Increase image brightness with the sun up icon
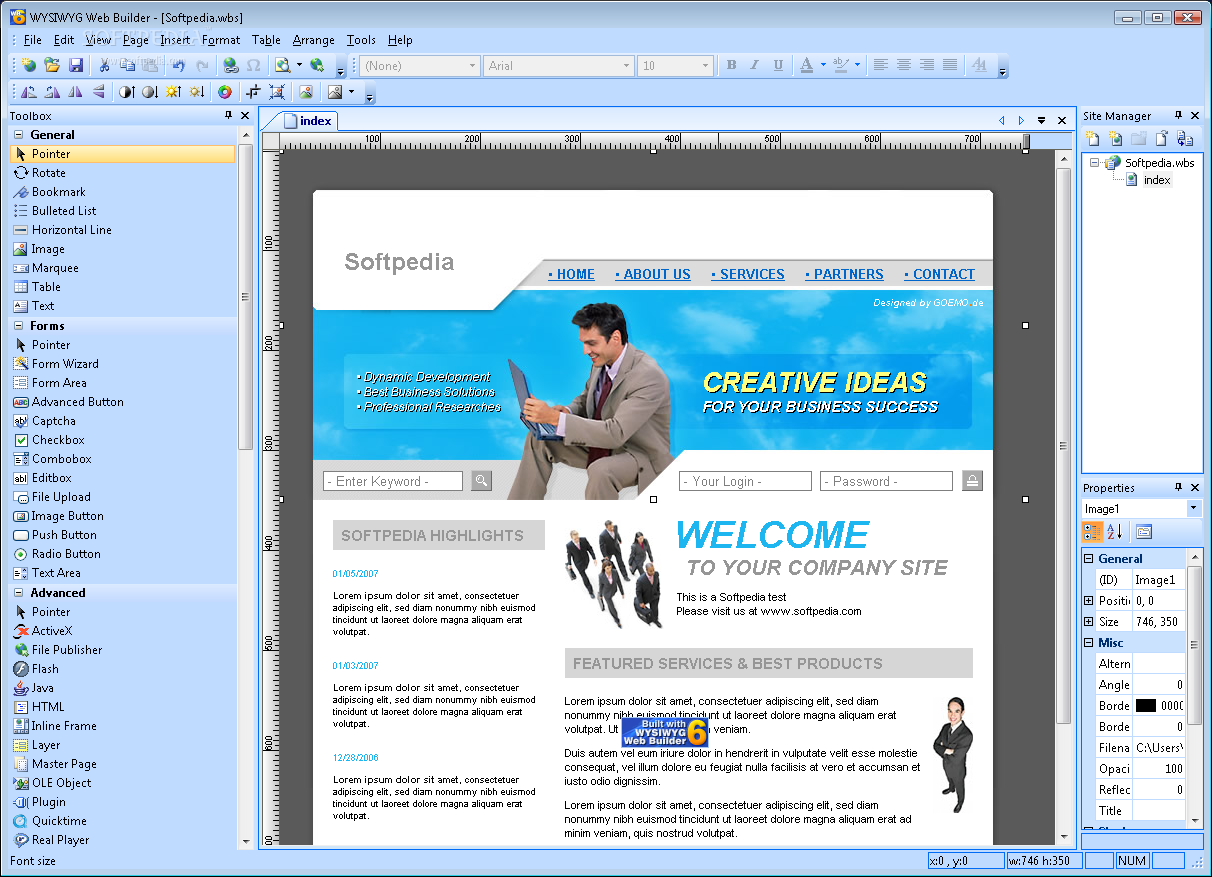 point(173,92)
